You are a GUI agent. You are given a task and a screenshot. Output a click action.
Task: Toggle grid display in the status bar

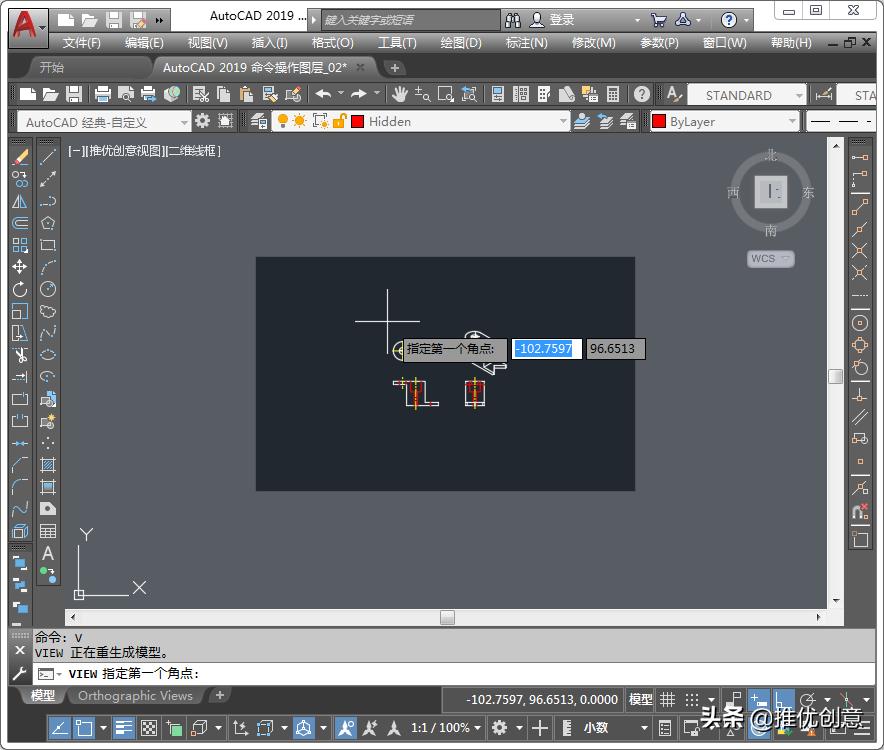coord(668,699)
